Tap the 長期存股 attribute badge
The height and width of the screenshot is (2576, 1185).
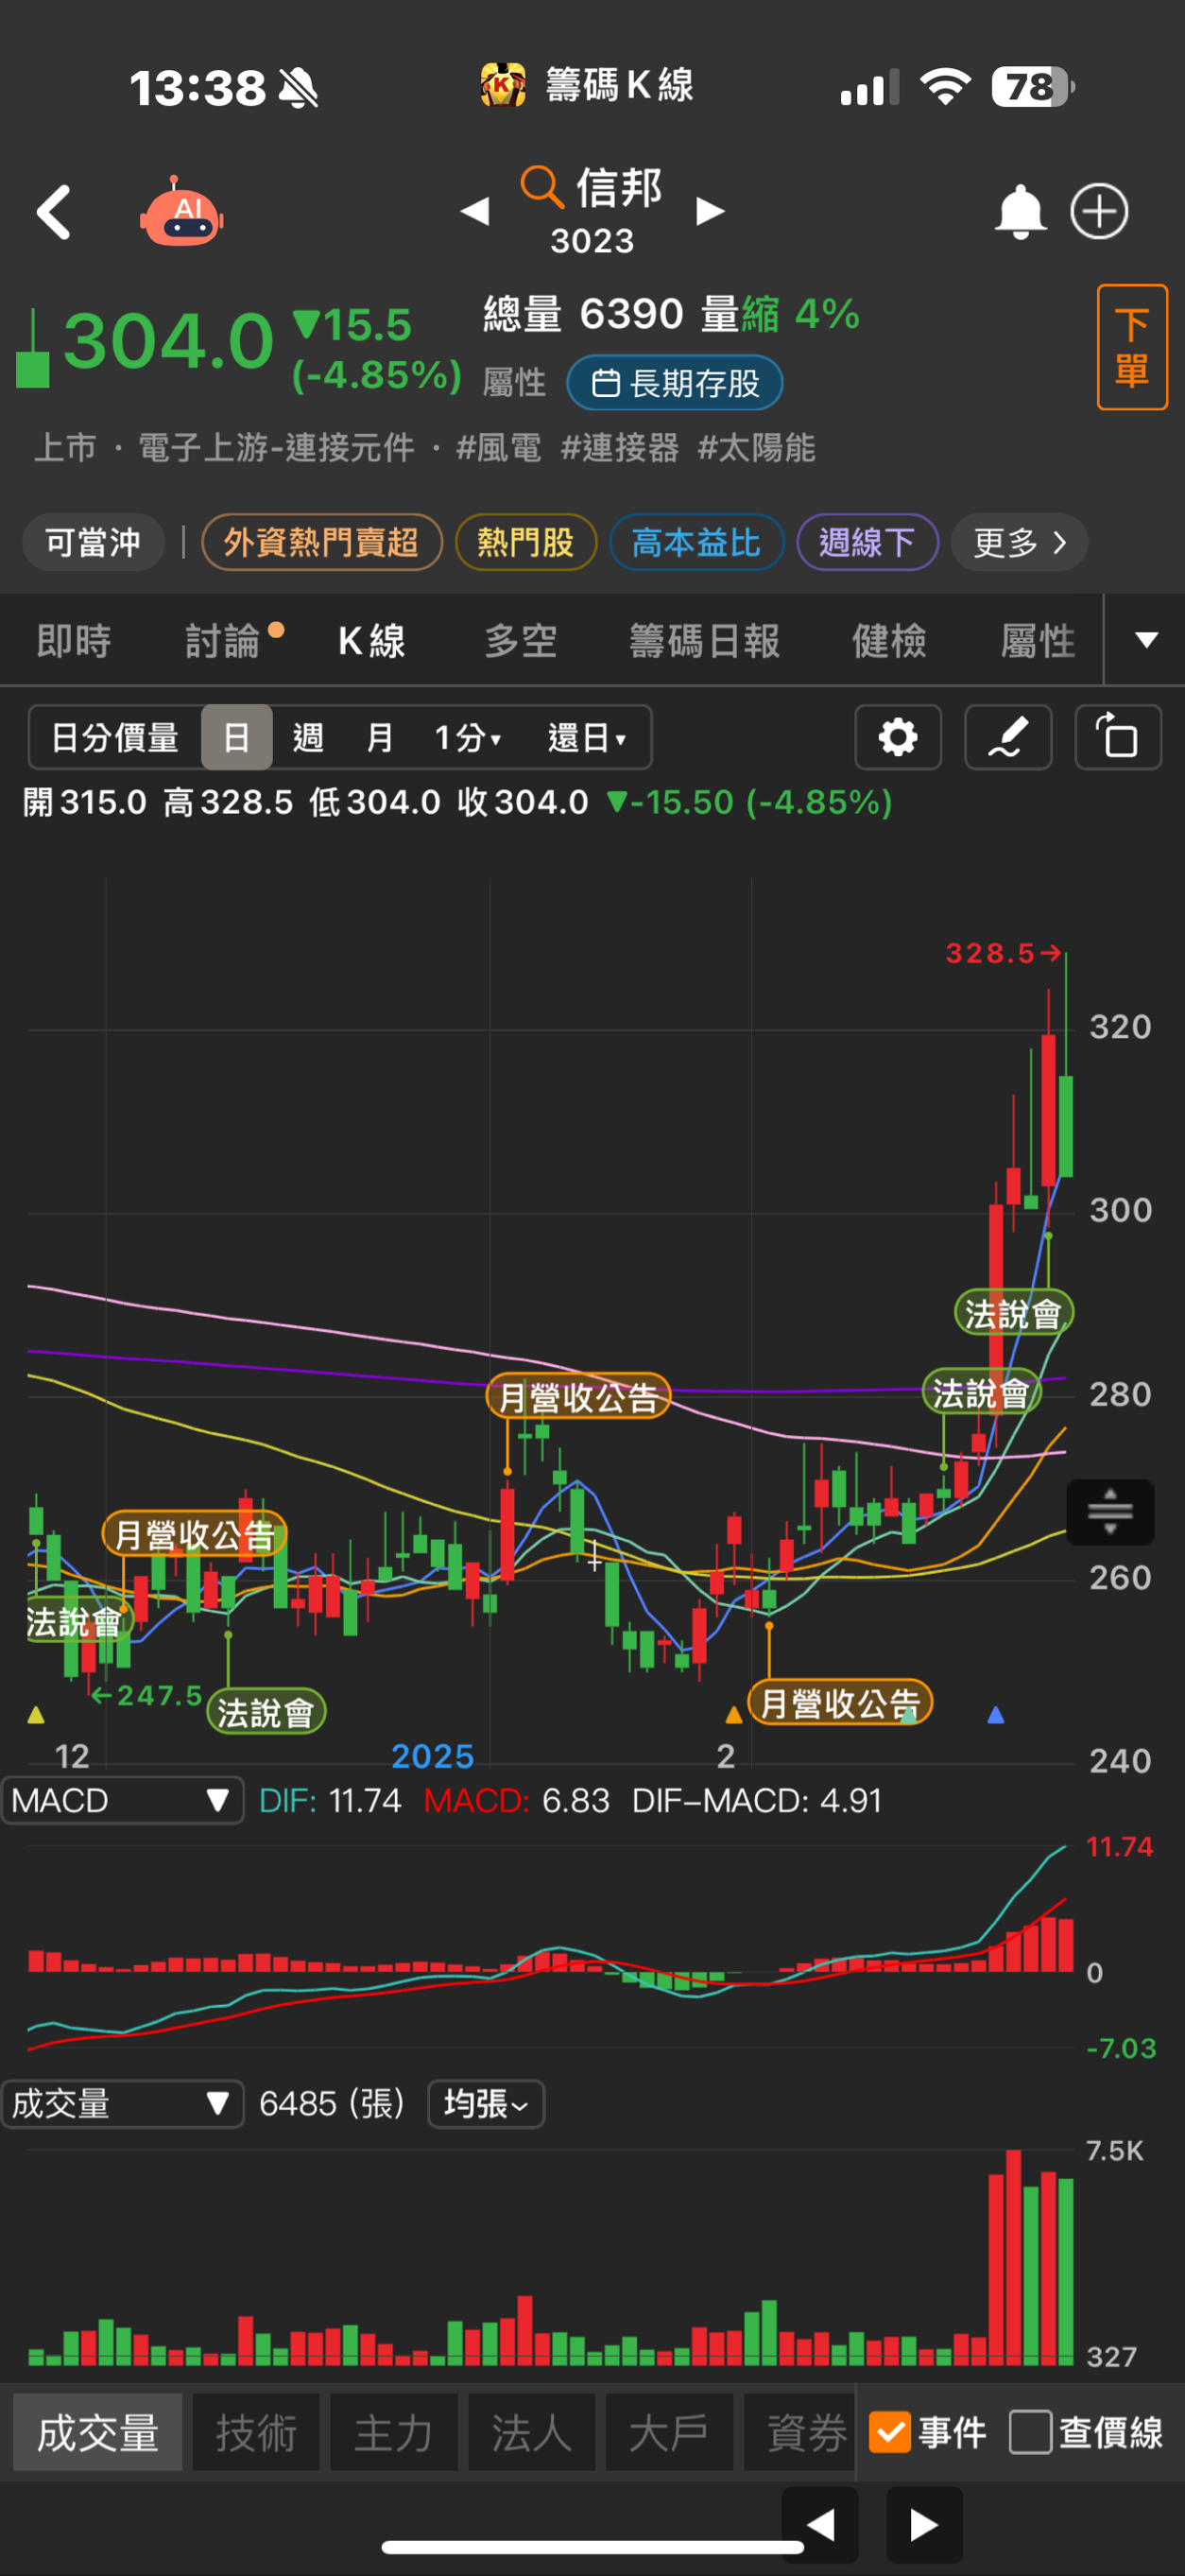click(675, 383)
